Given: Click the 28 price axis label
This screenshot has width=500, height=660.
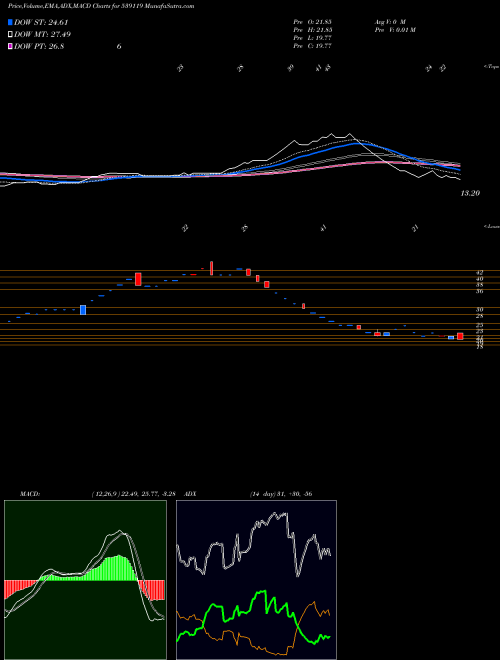Looking at the screenshot, I should click(480, 316).
